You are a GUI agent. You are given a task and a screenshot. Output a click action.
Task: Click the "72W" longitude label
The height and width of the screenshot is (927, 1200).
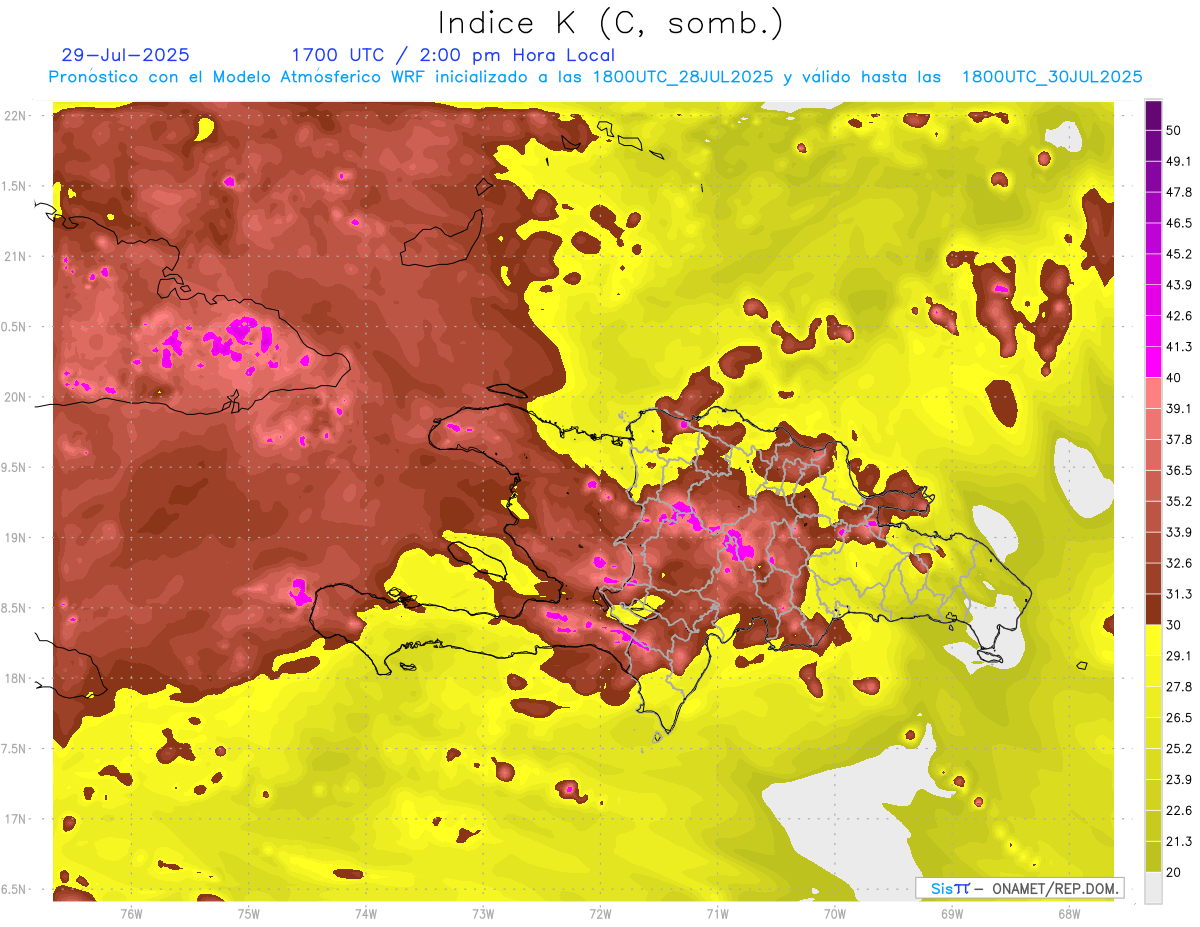click(600, 914)
